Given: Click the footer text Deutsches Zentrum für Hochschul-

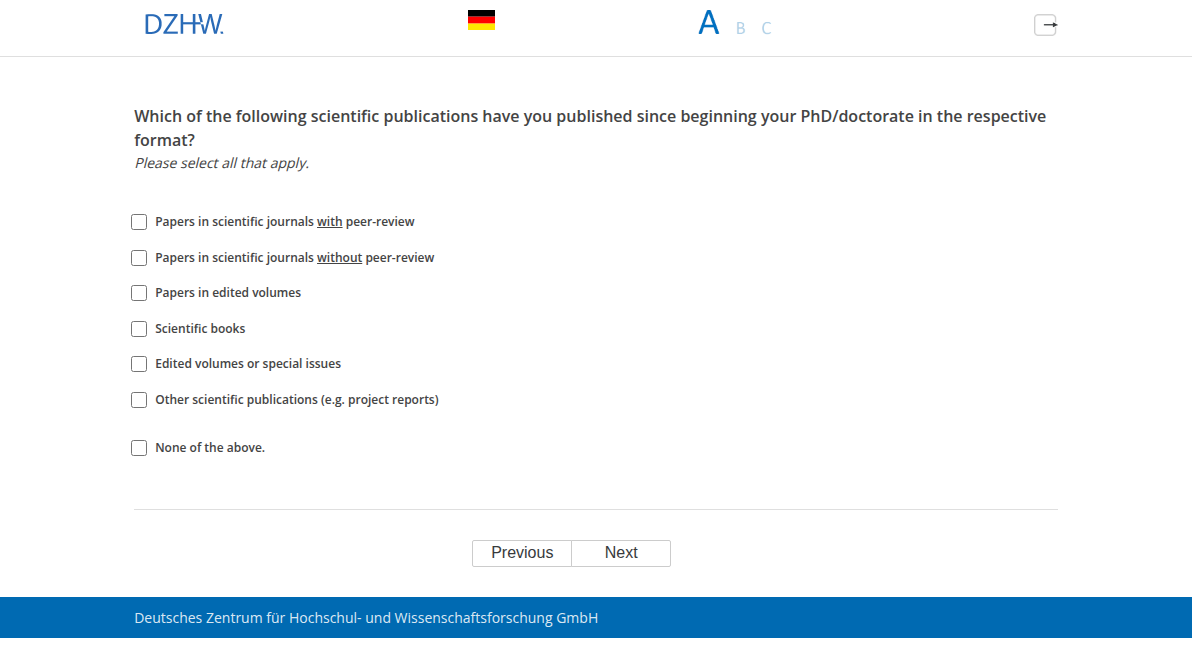Looking at the screenshot, I should coord(366,618).
